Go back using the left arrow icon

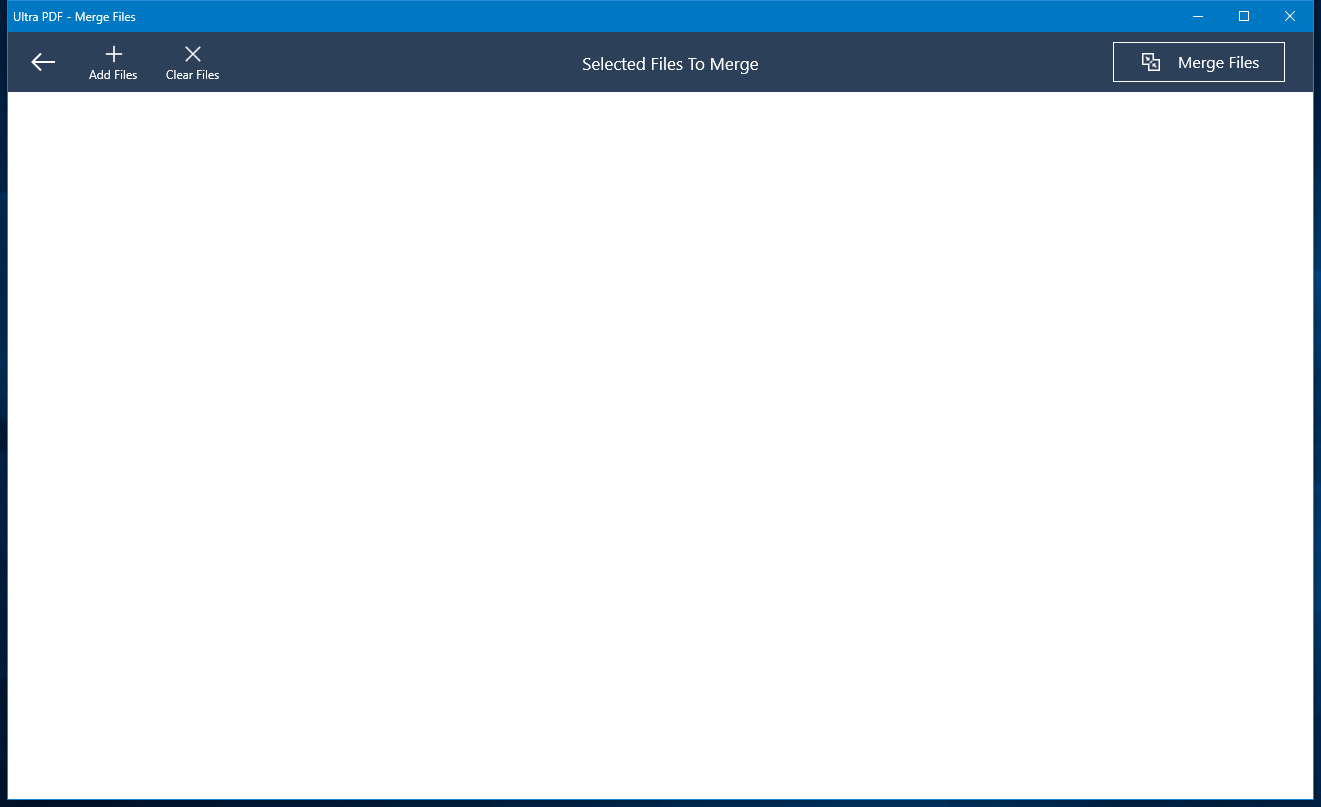click(43, 62)
